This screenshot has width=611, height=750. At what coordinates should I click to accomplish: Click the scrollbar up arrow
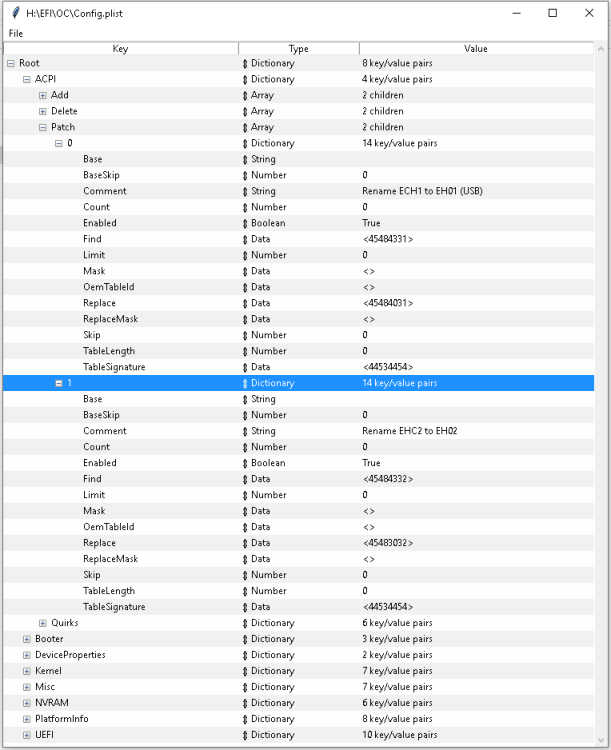(x=601, y=49)
